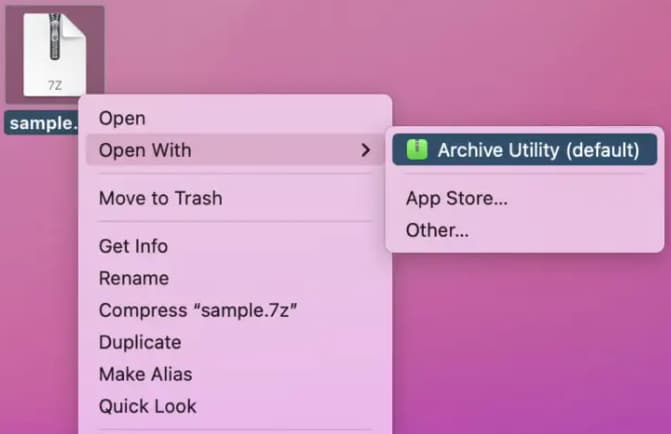
Task: Choose Compress “sample.7z”
Action: [x=235, y=310]
